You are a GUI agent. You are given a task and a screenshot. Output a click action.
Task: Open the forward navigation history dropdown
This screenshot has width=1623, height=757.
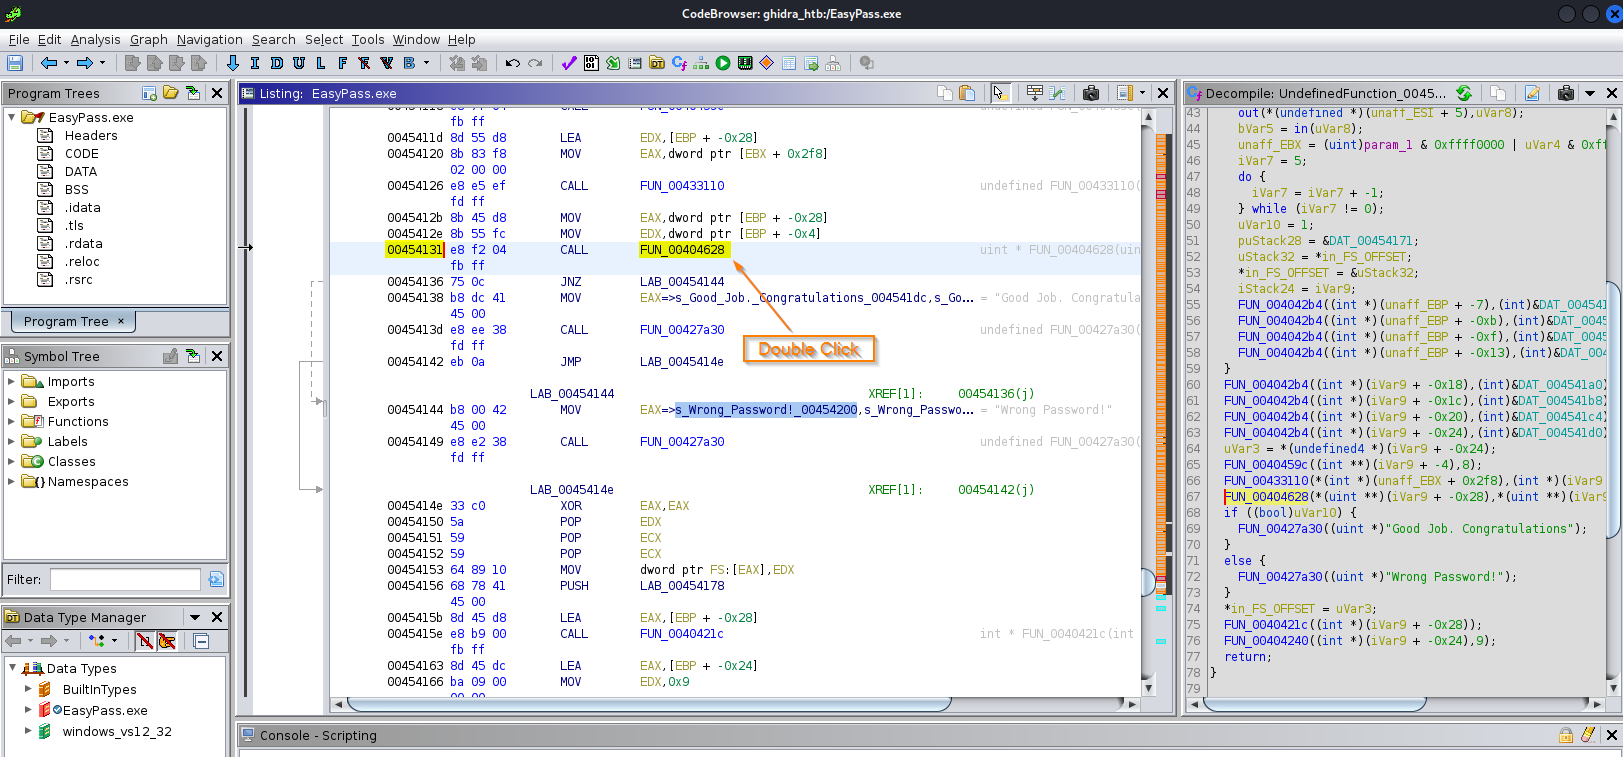click(102, 63)
